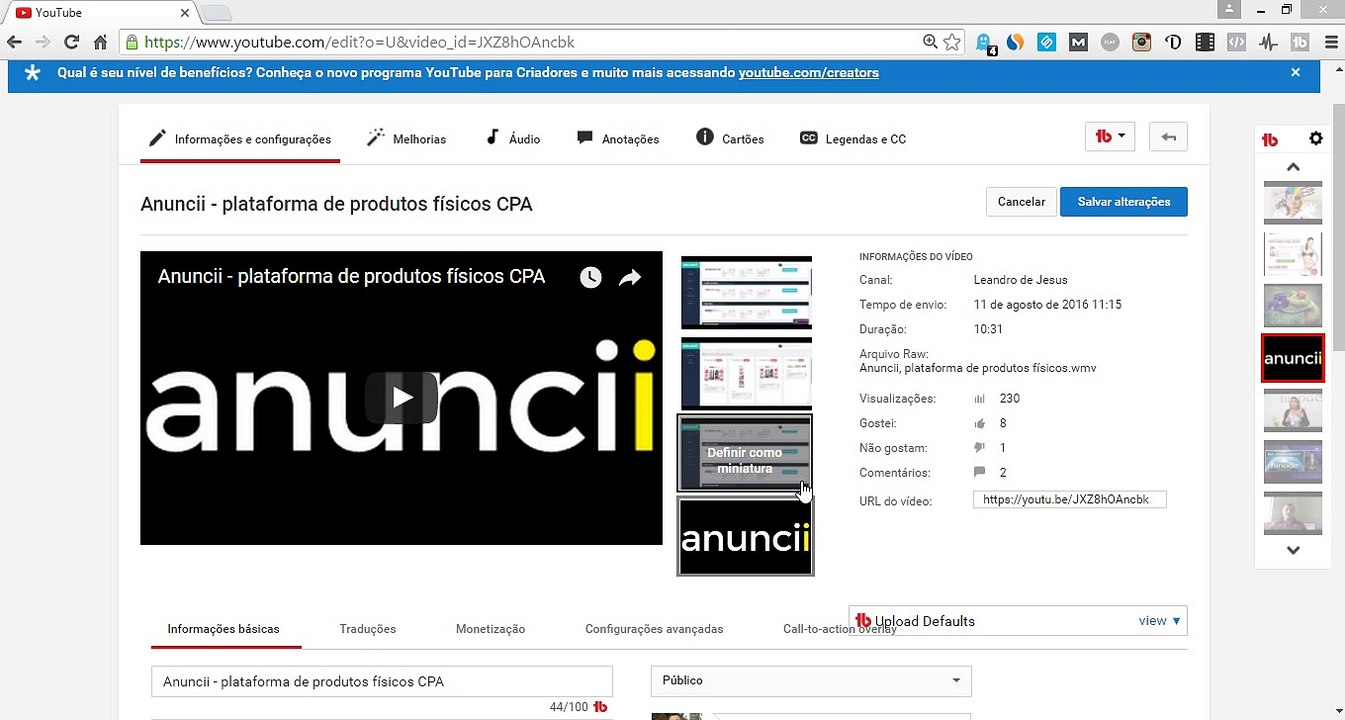Open the SimilarWeb extension icon

tap(1015, 43)
